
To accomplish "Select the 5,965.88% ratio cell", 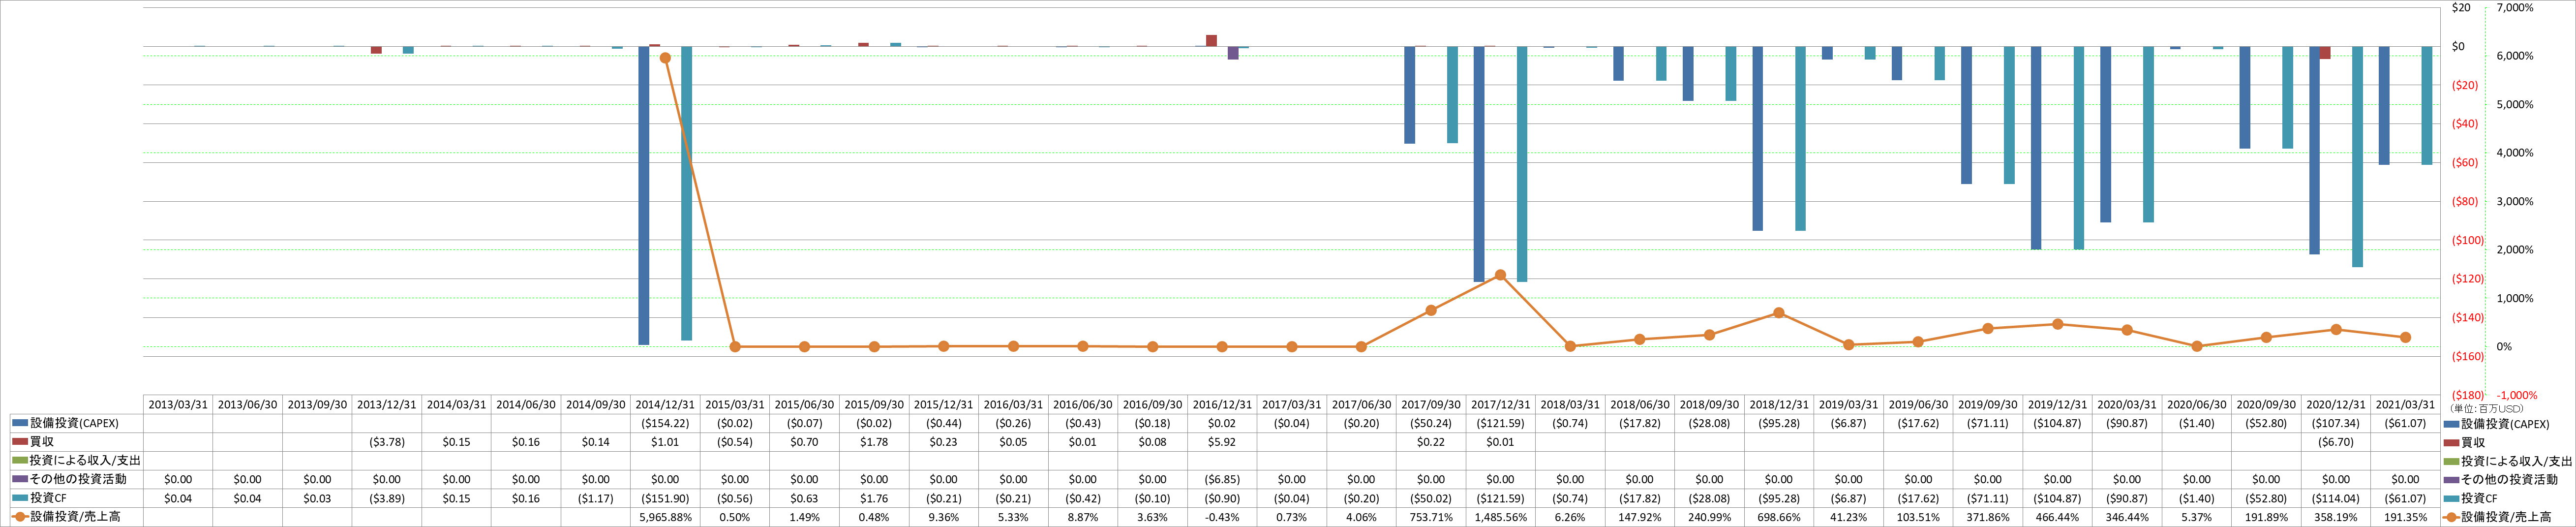I will [665, 517].
